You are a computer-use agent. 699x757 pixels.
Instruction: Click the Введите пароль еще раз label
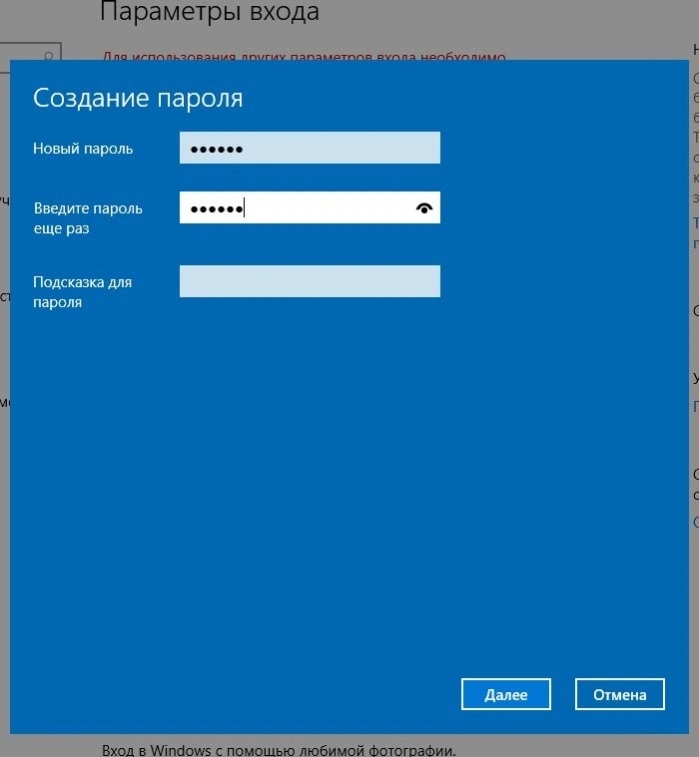tap(88, 218)
